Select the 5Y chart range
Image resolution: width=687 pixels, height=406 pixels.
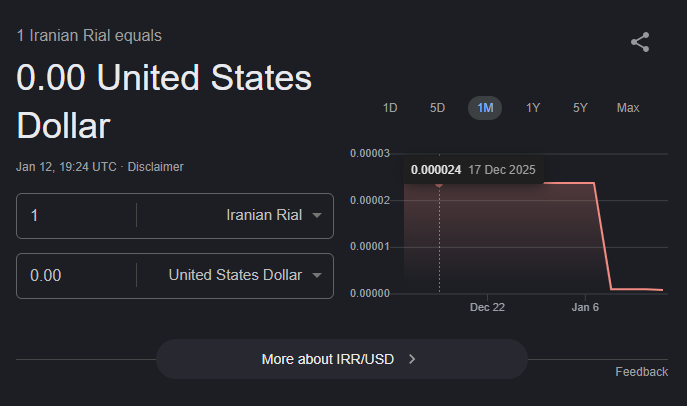tap(580, 108)
